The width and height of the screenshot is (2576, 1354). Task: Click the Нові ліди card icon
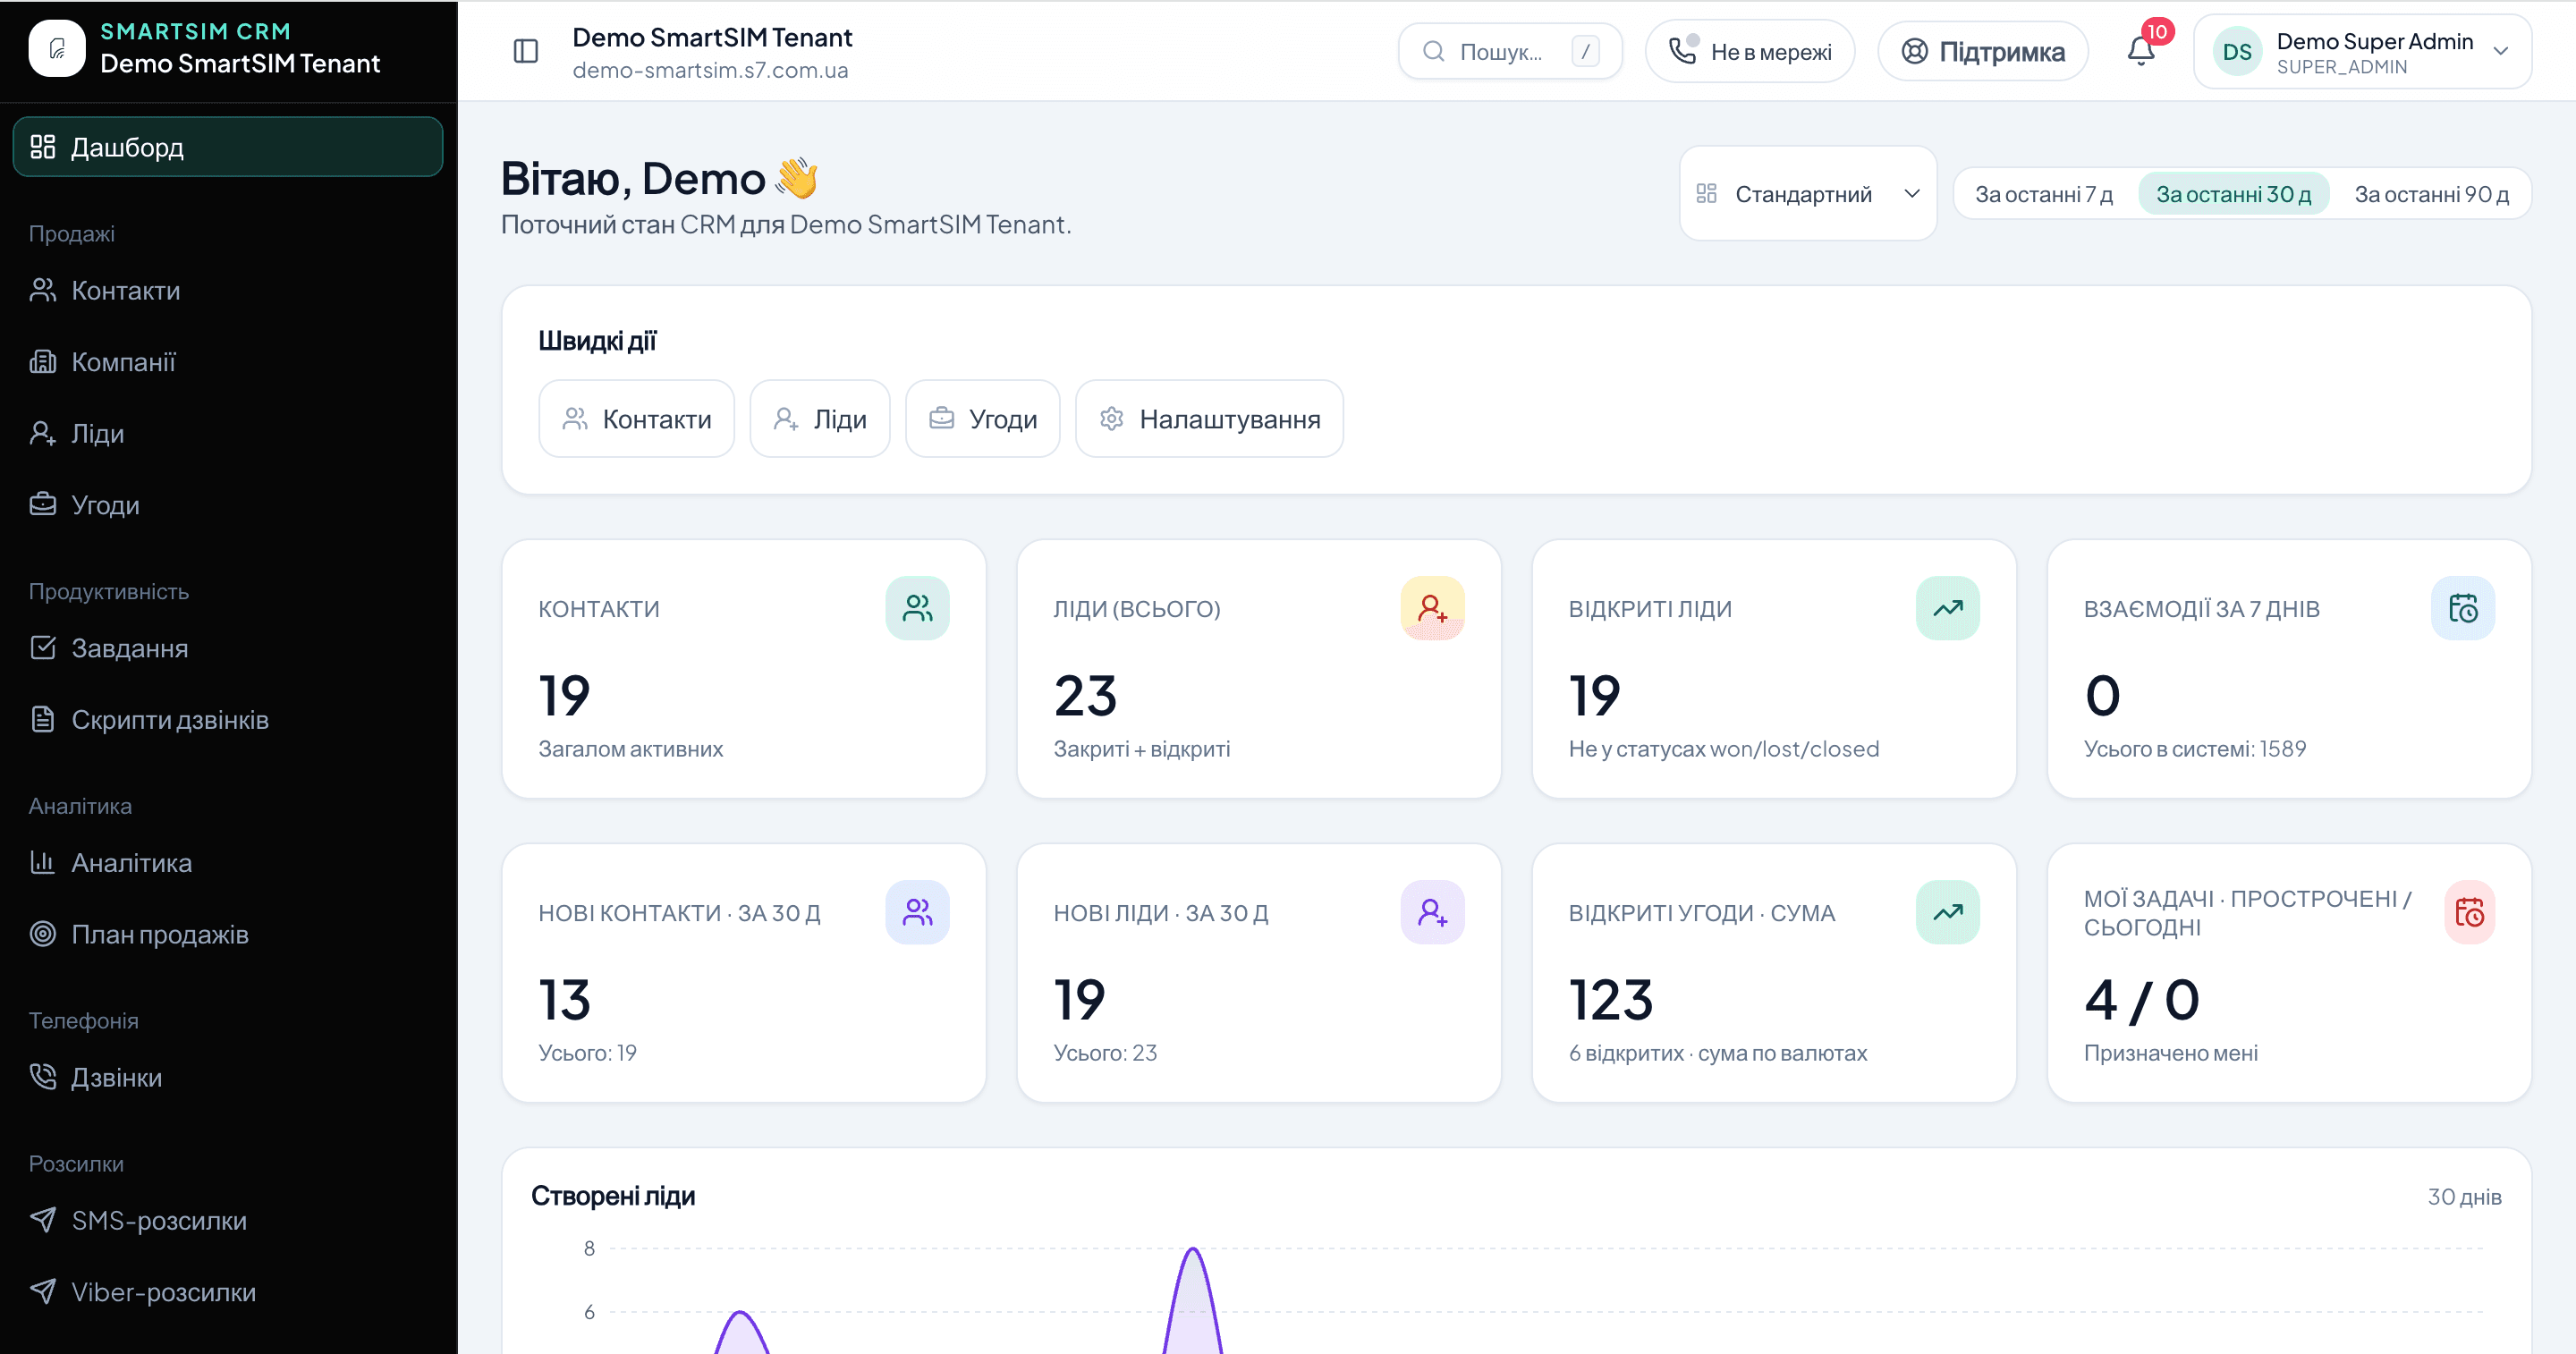[1432, 912]
